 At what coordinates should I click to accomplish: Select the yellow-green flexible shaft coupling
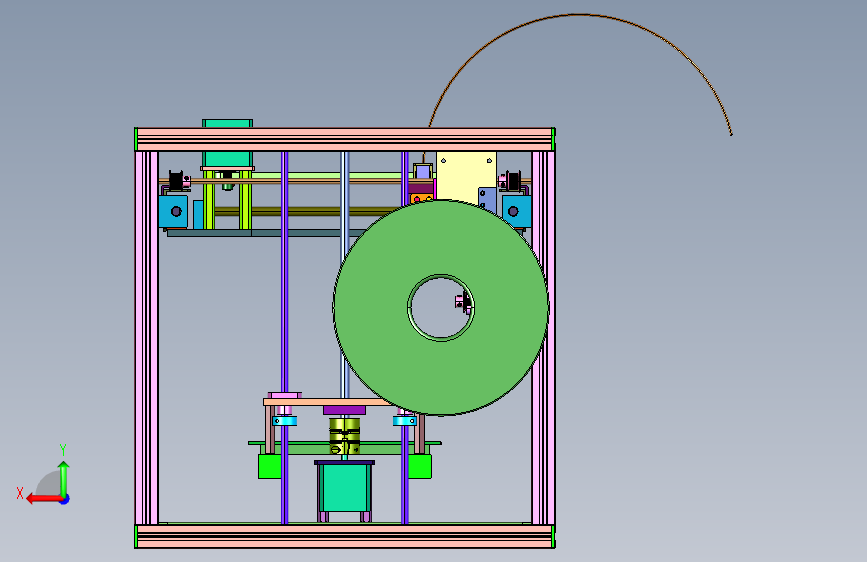pyautogui.click(x=344, y=436)
